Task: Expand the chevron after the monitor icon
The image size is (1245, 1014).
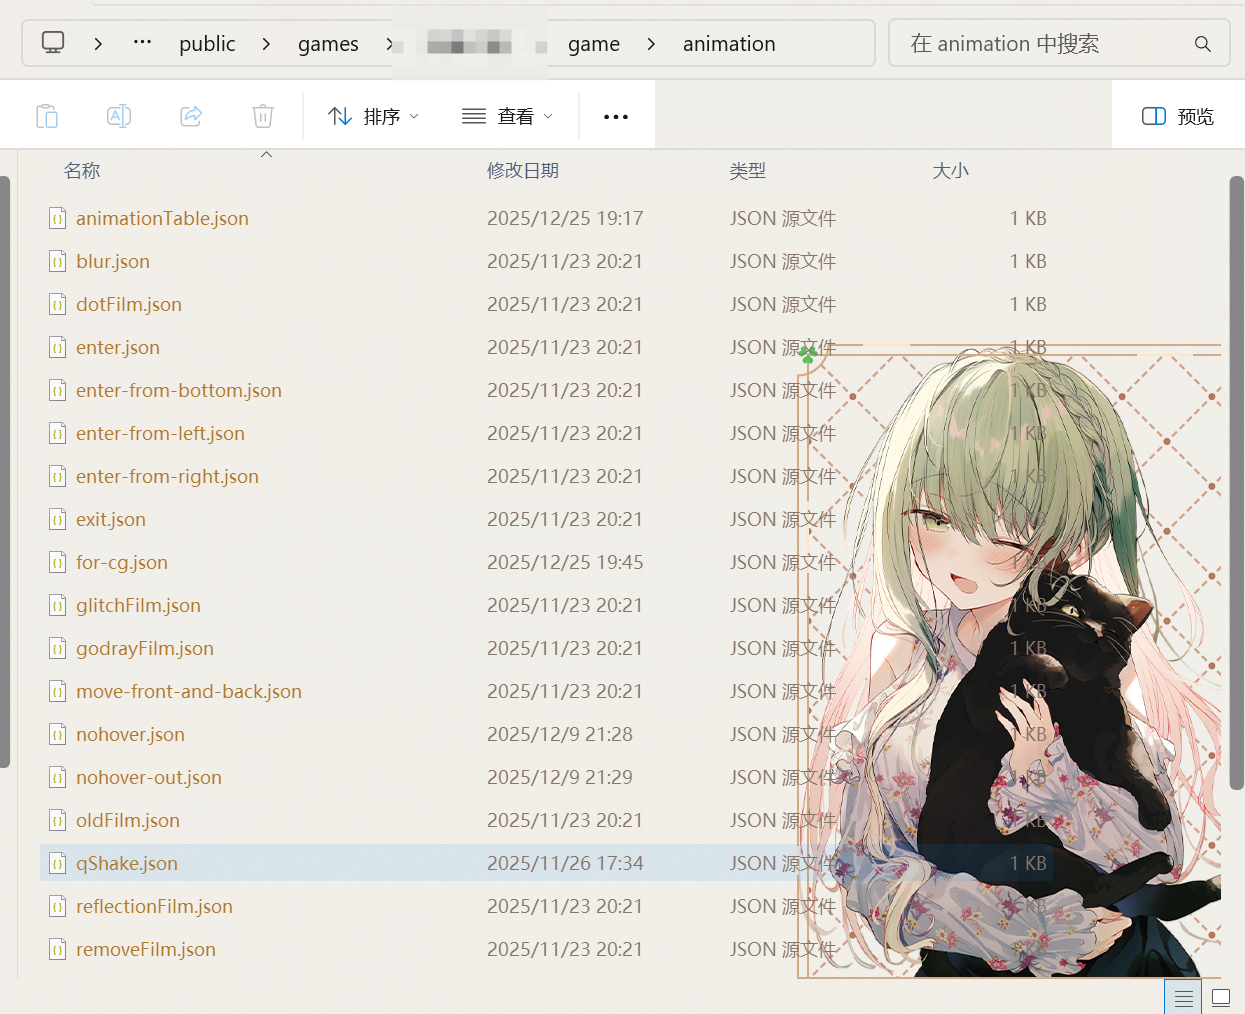Action: (98, 44)
